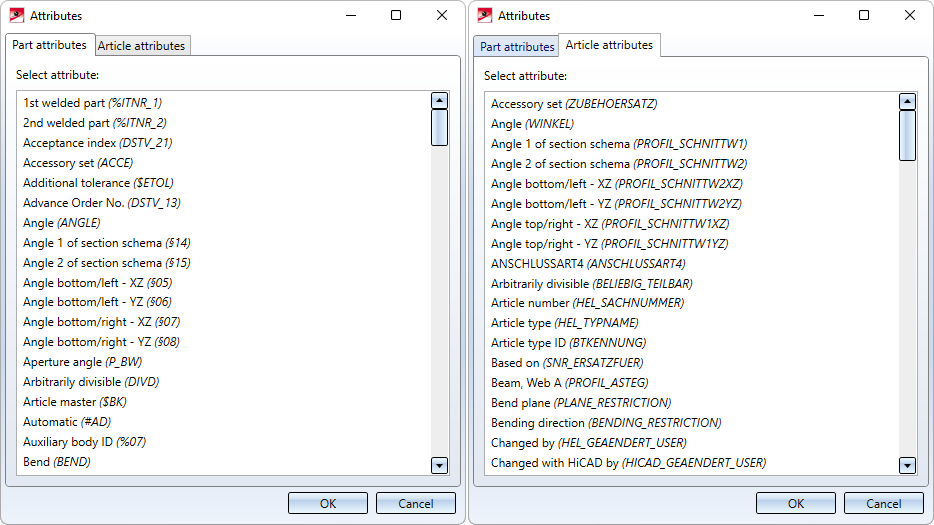Select 'Auxiliary body ID (%07)' entry

pyautogui.click(x=85, y=442)
